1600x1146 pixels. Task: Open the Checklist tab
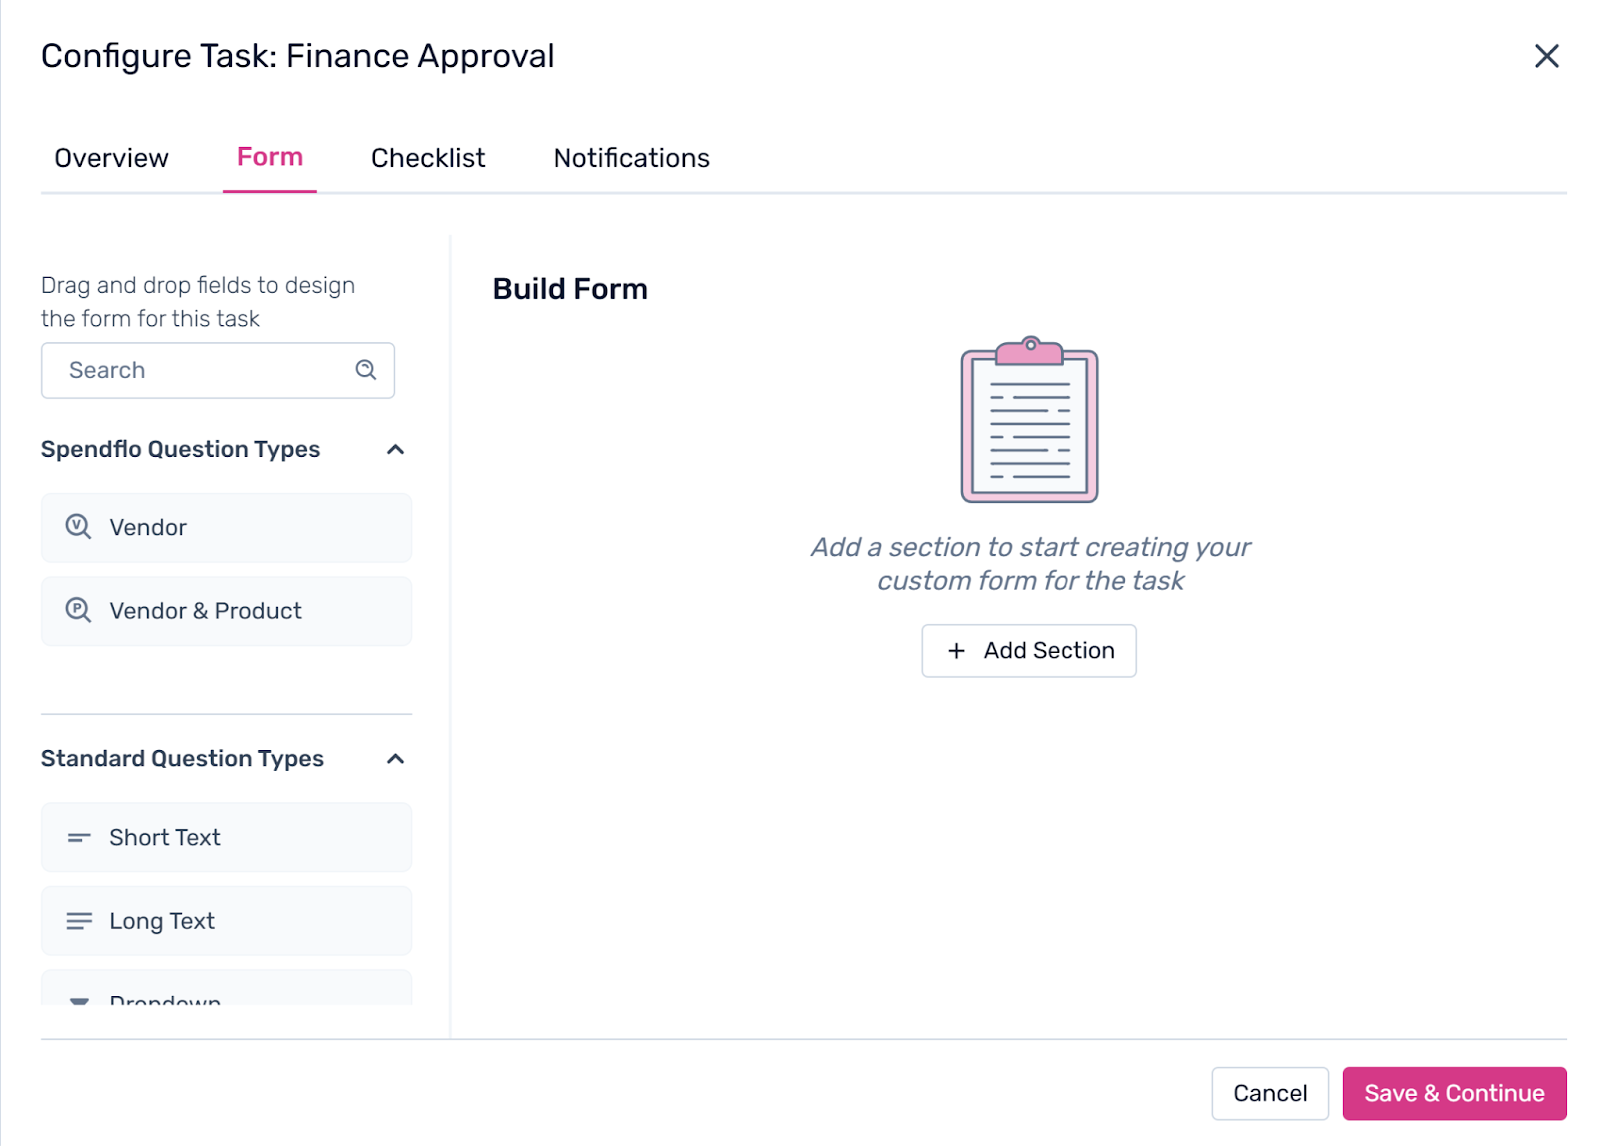click(428, 158)
